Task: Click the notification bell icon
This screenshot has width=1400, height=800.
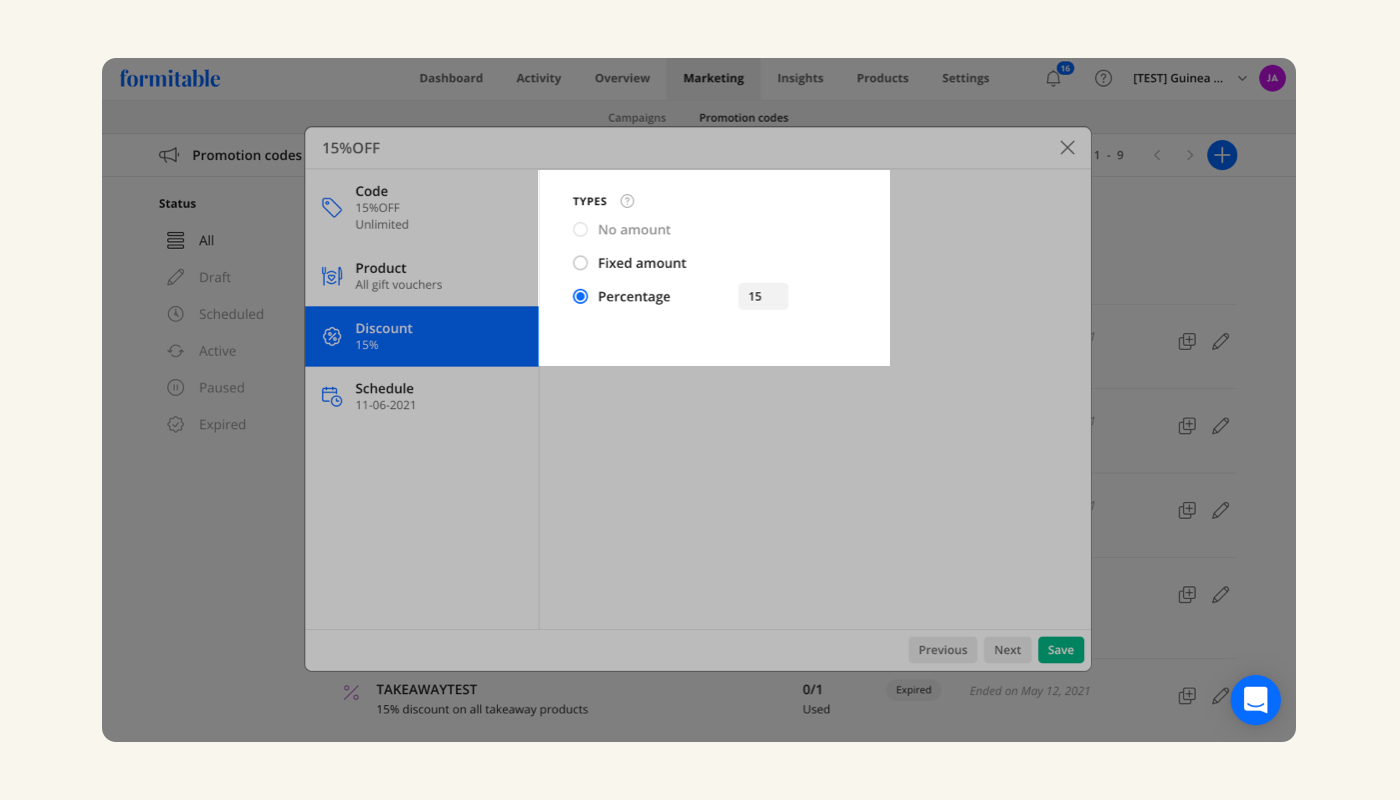Action: pos(1053,78)
